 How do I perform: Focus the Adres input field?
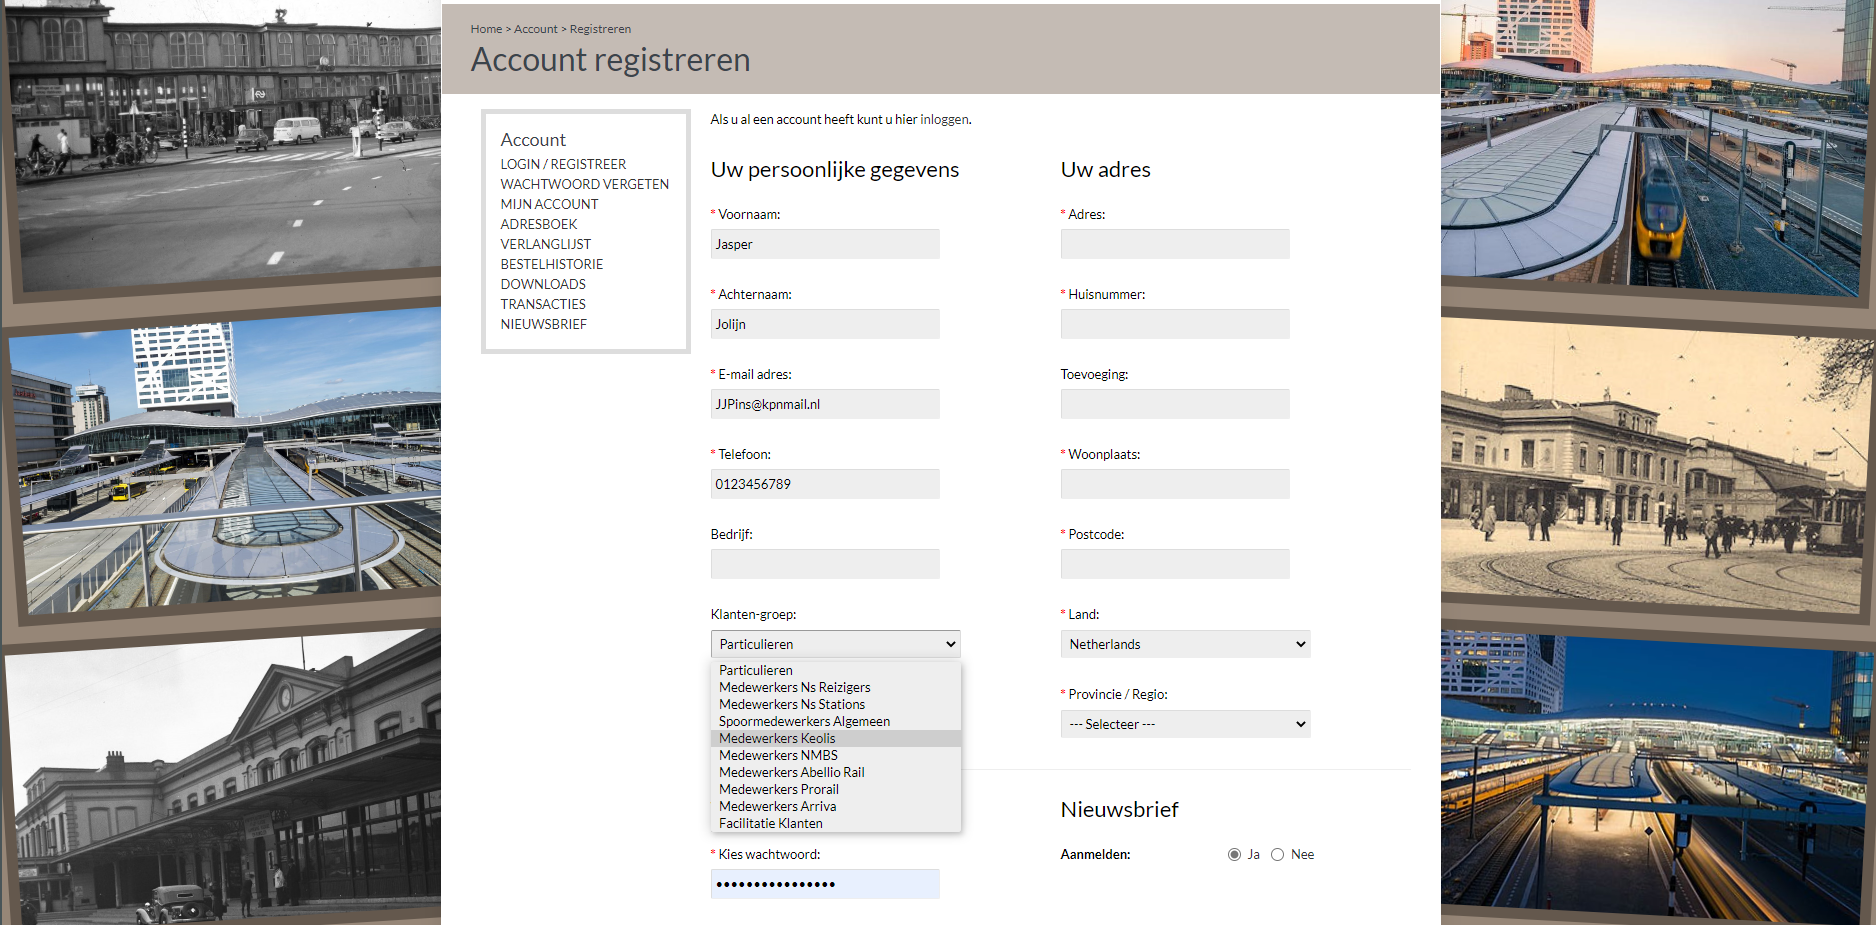[x=1175, y=244]
